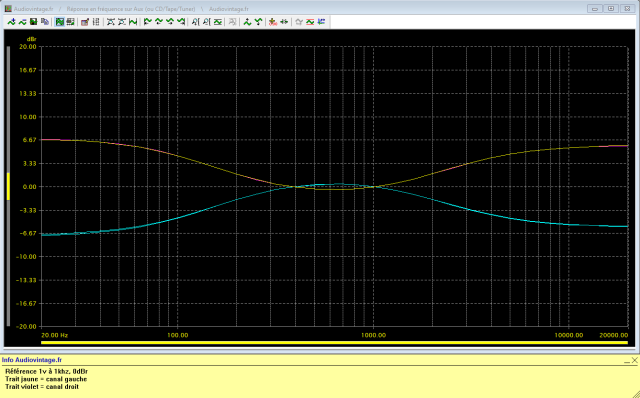Click the copy-to-clipboard icon in the toolbar
The height and width of the screenshot is (398, 640).
tap(45, 22)
